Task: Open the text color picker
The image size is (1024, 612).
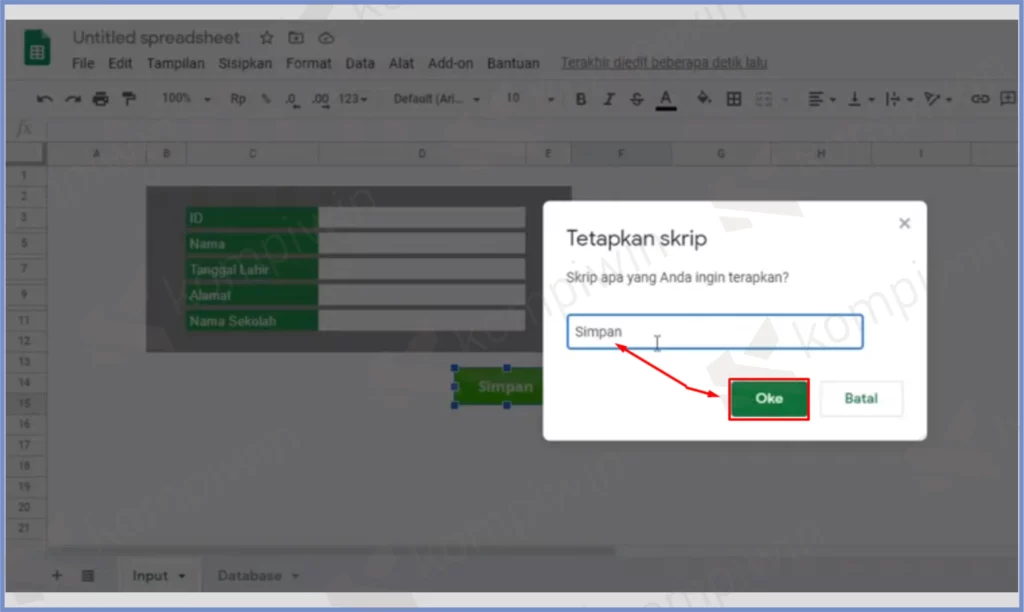Action: (666, 99)
